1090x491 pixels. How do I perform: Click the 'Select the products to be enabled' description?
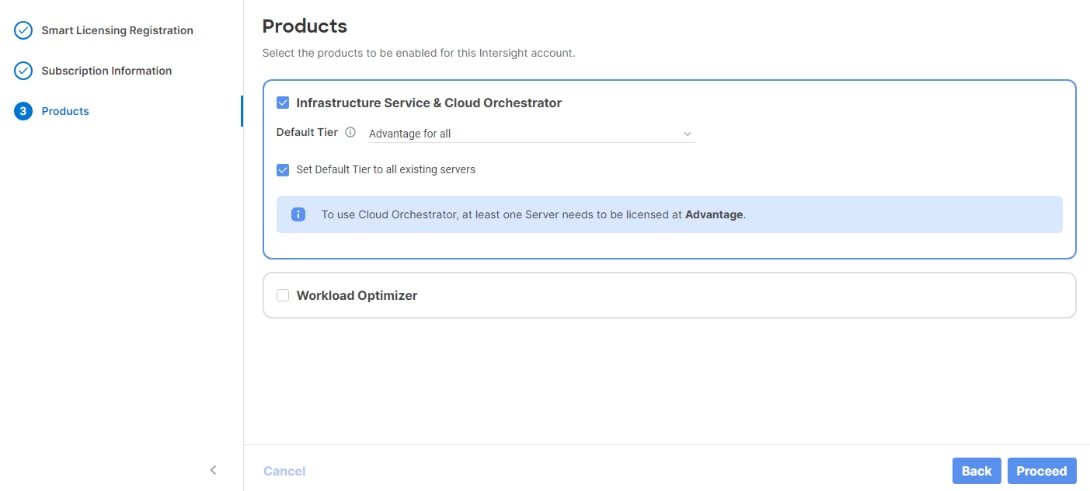418,53
